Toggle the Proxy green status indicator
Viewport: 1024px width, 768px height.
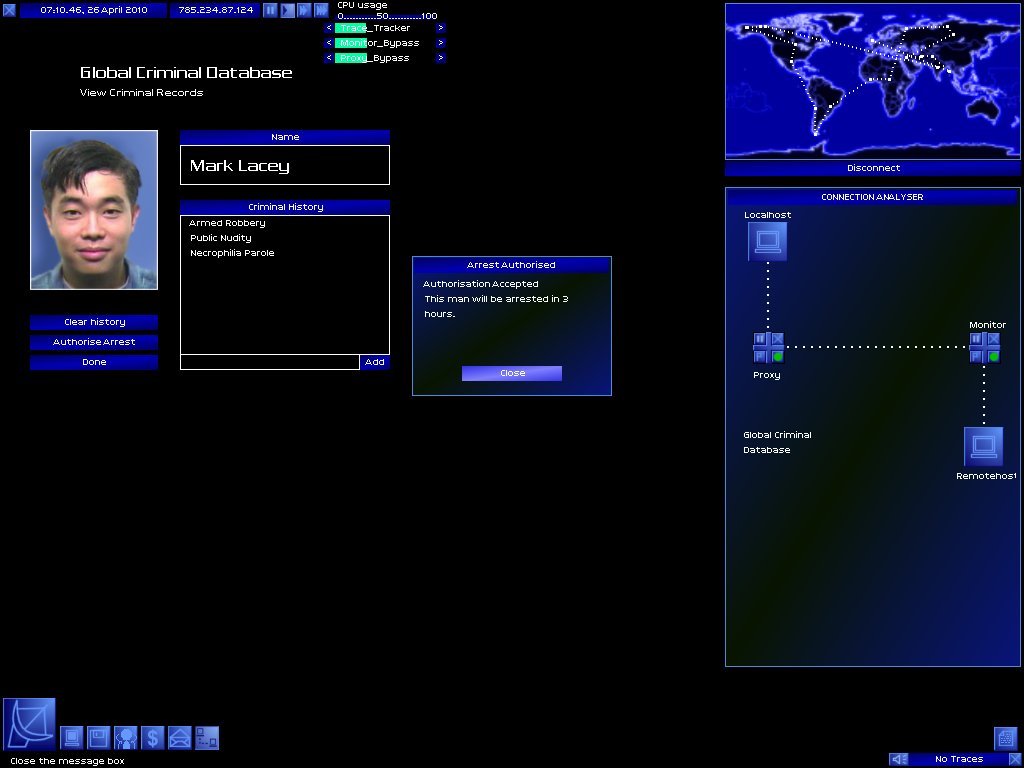point(778,356)
